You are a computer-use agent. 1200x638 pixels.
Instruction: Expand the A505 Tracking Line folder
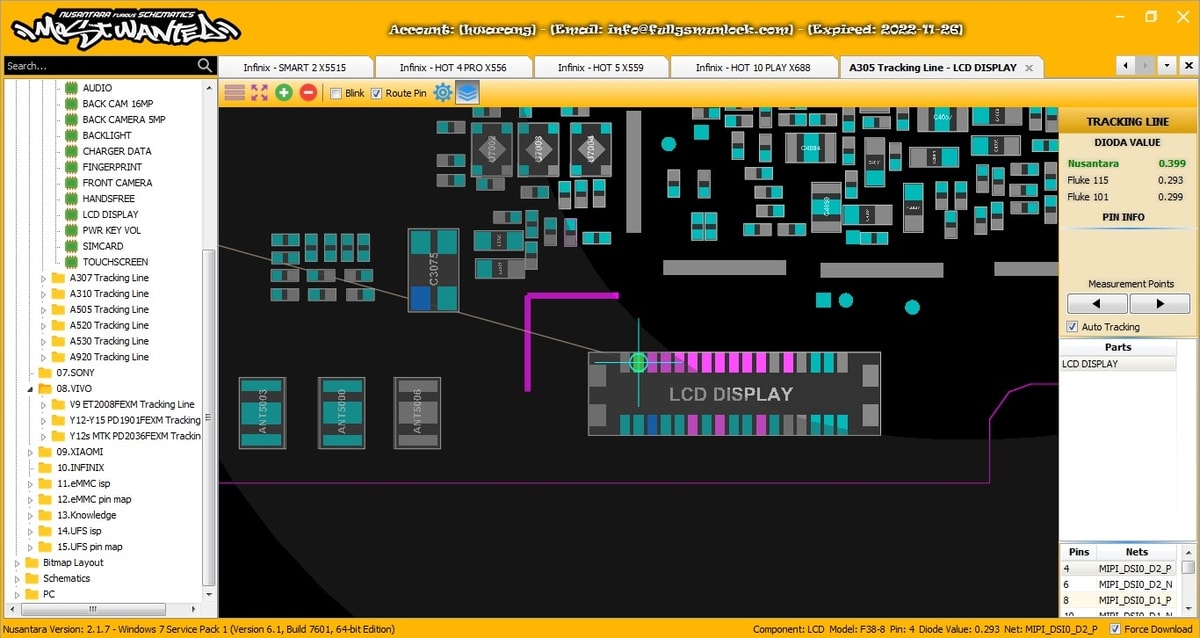click(43, 310)
